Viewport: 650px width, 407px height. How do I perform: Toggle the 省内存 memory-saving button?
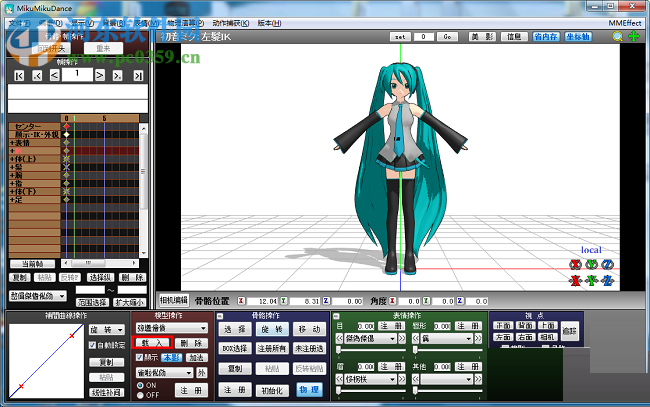click(546, 36)
